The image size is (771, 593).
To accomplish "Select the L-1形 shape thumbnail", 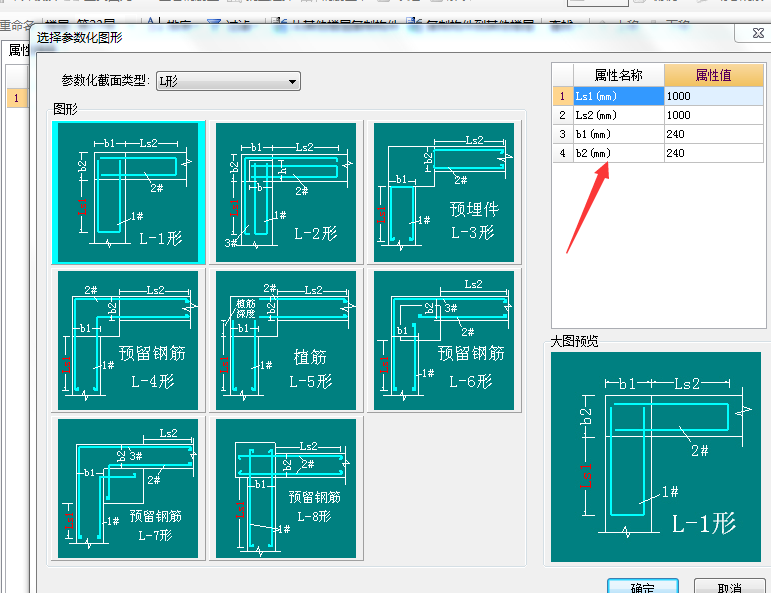I will pyautogui.click(x=128, y=192).
